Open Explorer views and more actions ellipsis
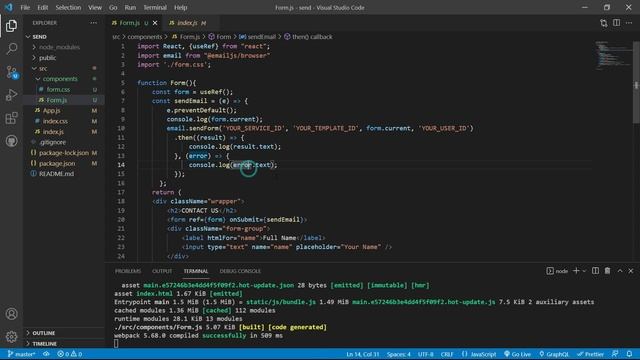This screenshot has width=640, height=360. (93, 23)
